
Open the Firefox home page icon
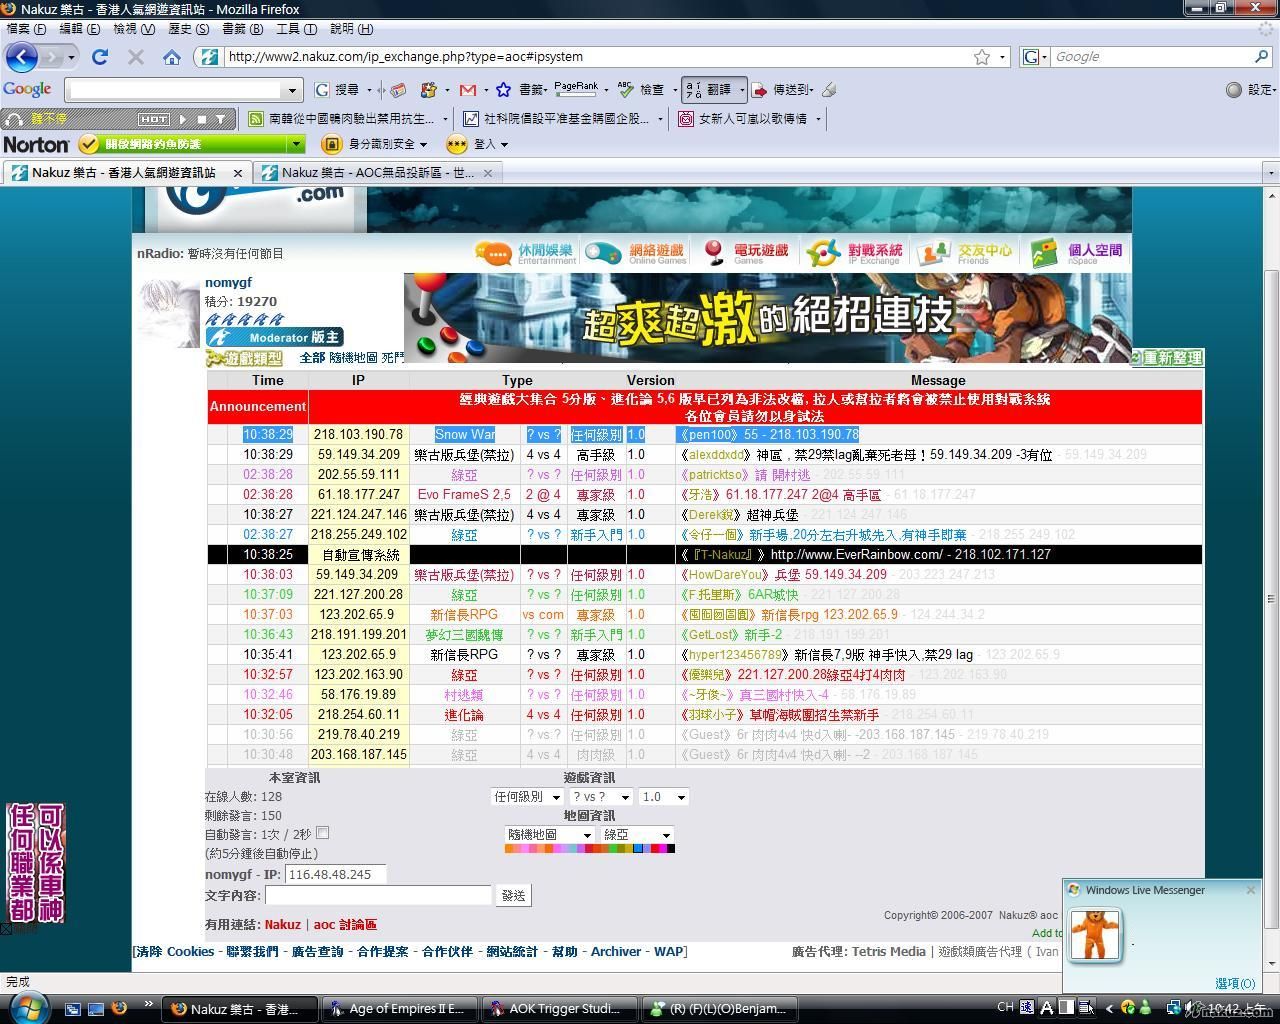point(172,57)
